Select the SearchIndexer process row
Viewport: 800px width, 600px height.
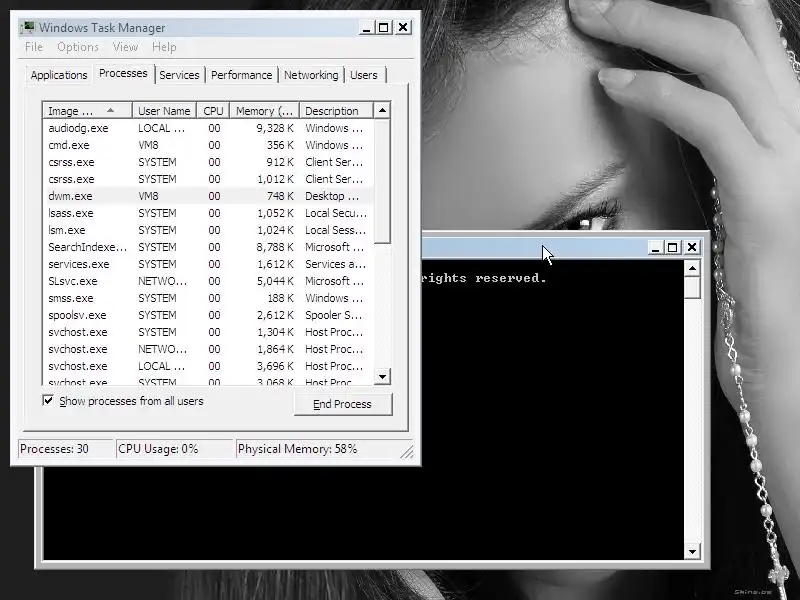(209, 247)
